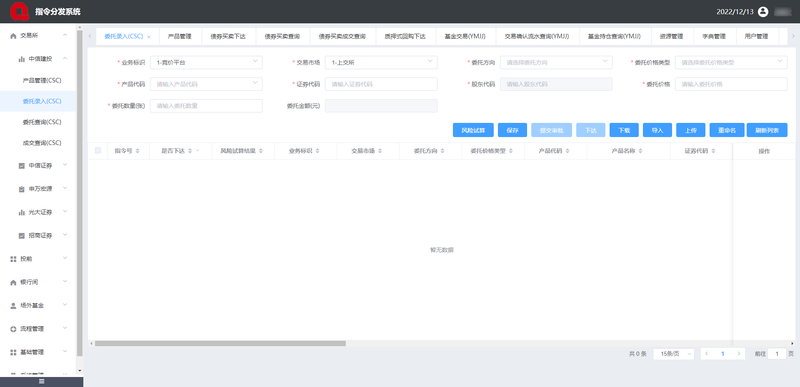Expand the 银行间 sidebar section
This screenshot has height=387, width=800.
(x=65, y=282)
